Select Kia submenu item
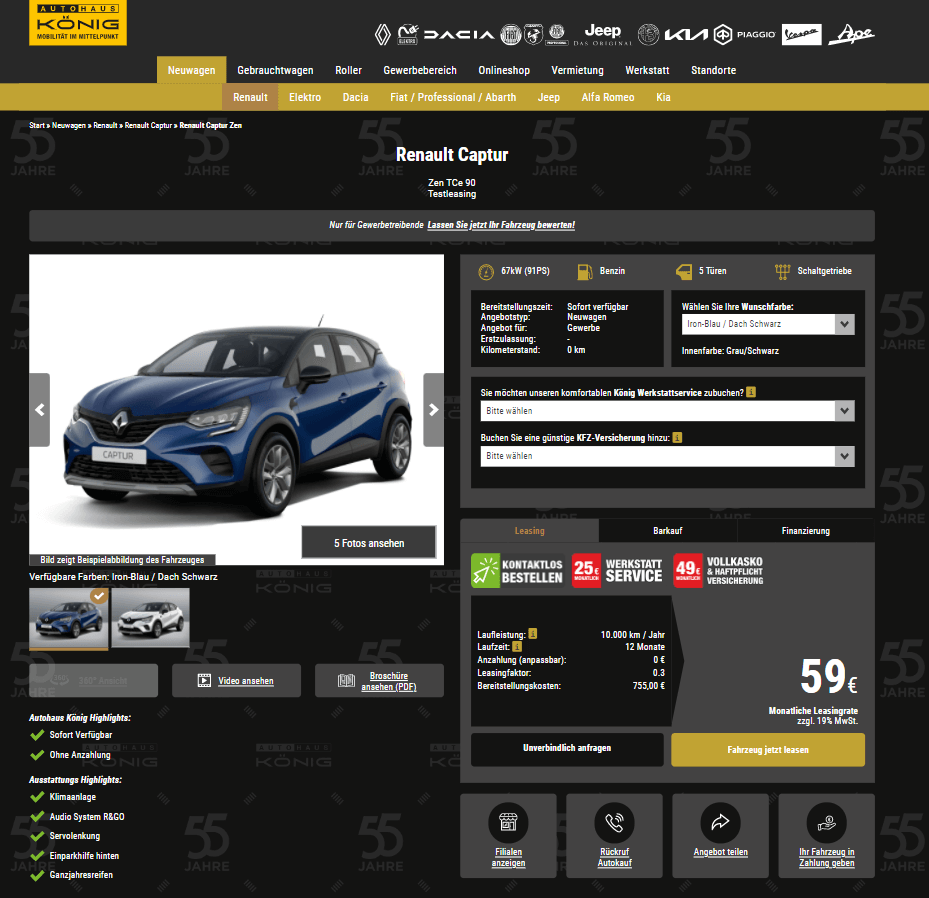Screen dimensions: 929x898 (664, 97)
